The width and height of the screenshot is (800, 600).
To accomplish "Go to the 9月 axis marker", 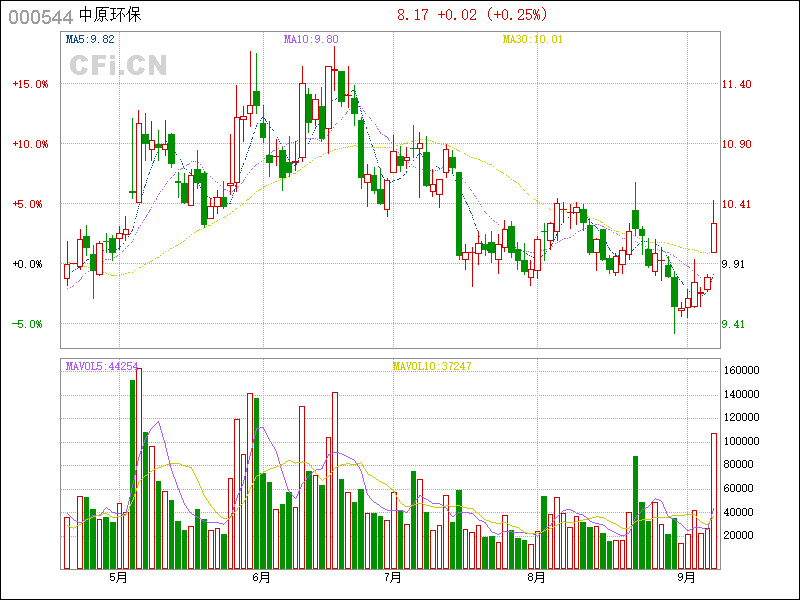I will 685,578.
